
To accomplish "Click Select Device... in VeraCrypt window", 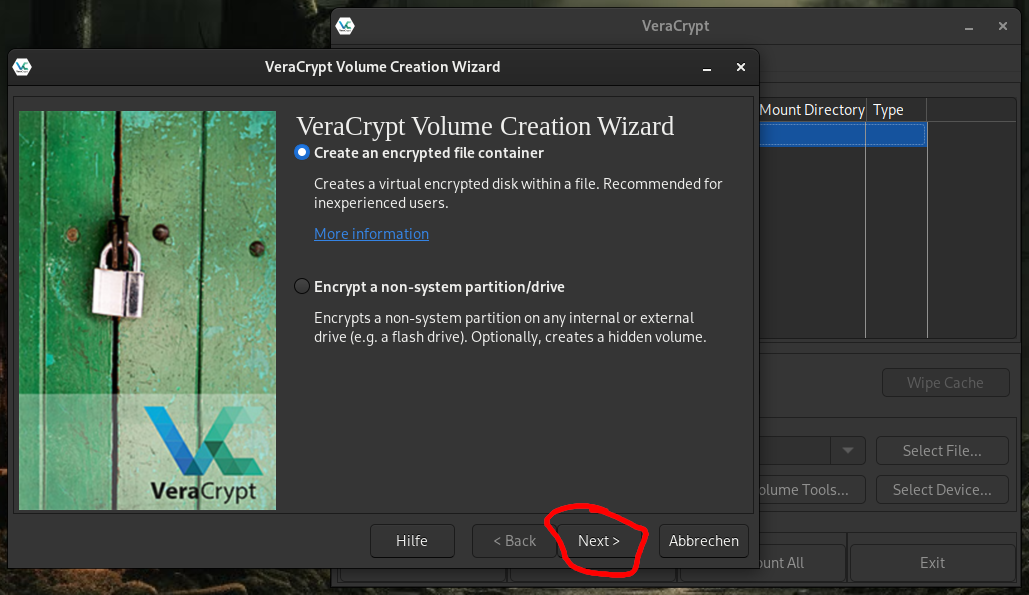I will coord(942,489).
